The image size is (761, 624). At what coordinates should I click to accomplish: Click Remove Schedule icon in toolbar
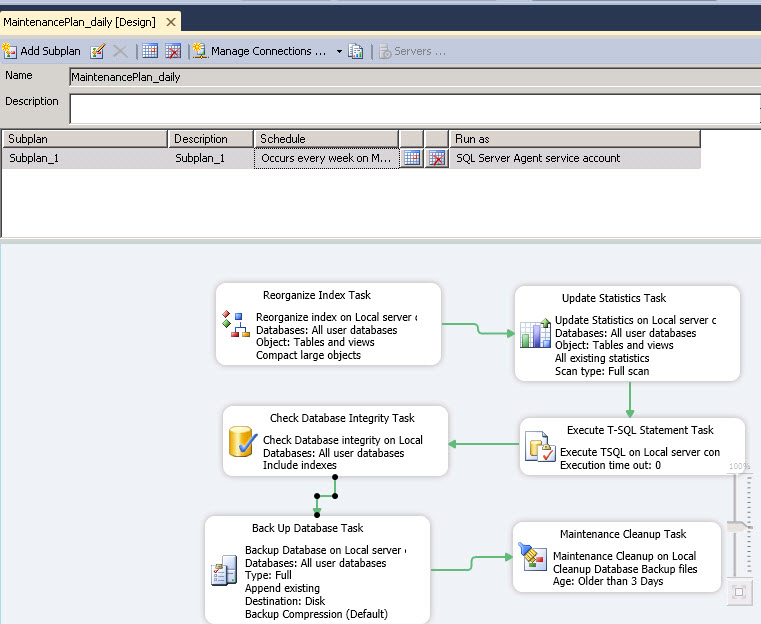[x=173, y=51]
